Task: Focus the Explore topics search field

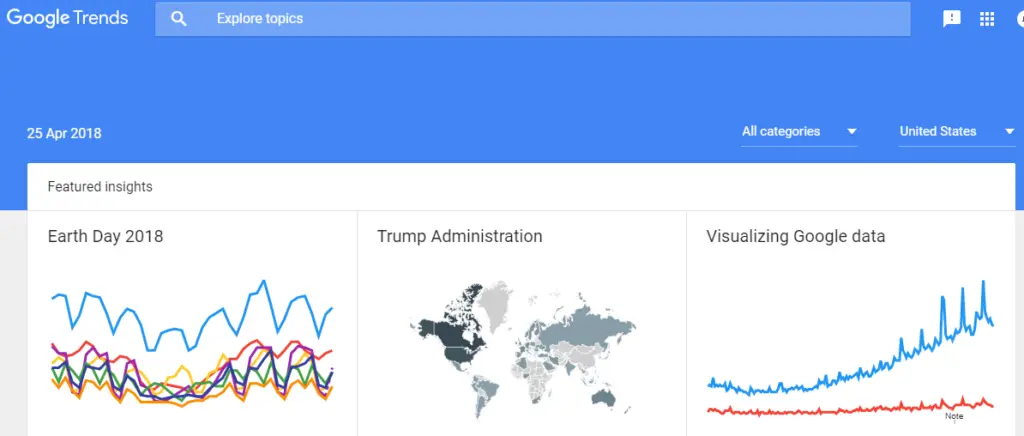Action: [532, 19]
